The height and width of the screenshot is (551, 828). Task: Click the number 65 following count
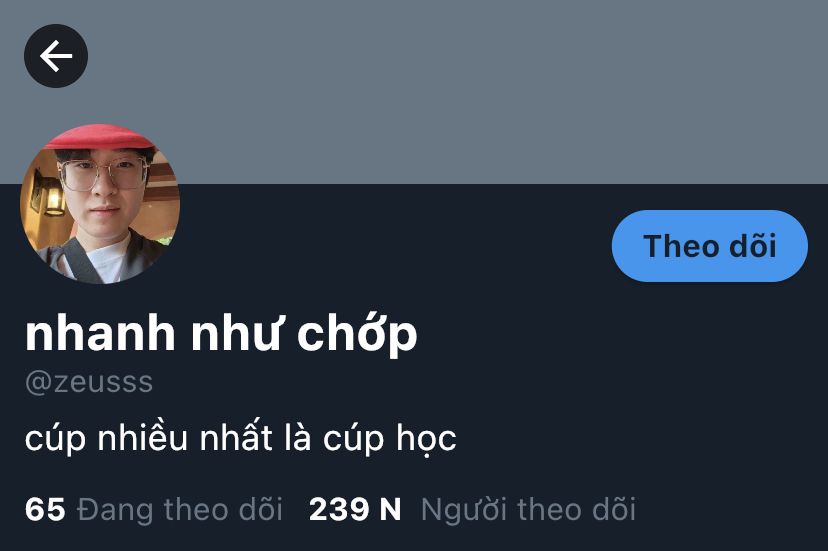point(45,509)
